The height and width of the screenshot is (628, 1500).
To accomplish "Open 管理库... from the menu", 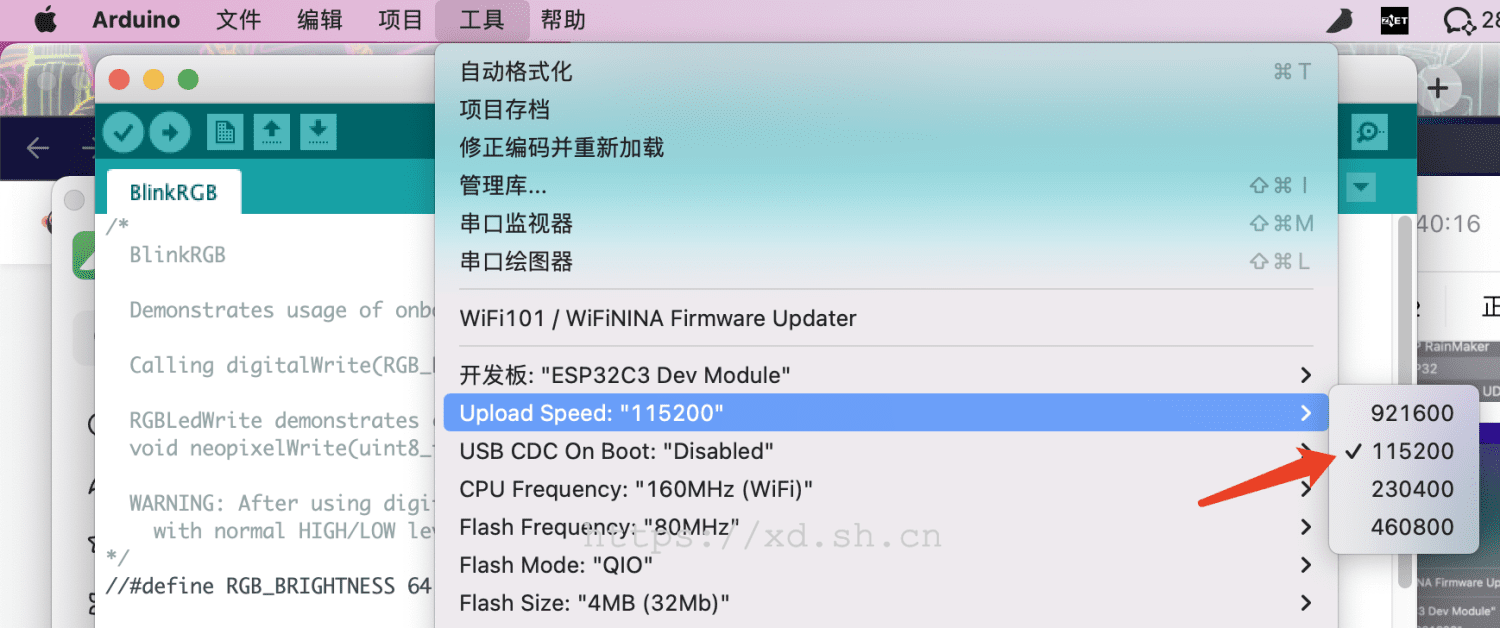I will pos(886,186).
